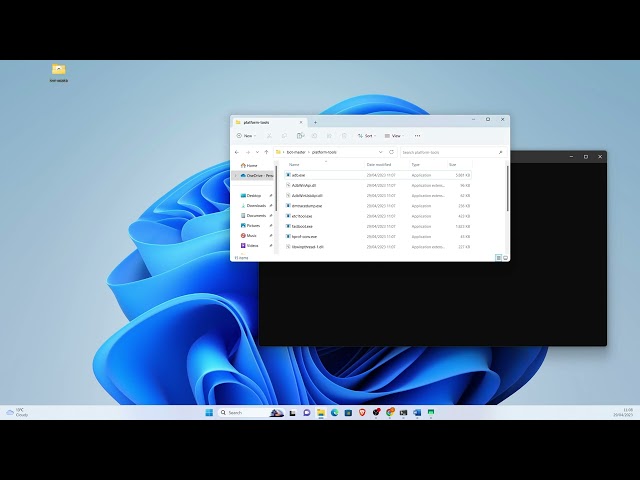Click the Search platform-tools input field

point(453,152)
